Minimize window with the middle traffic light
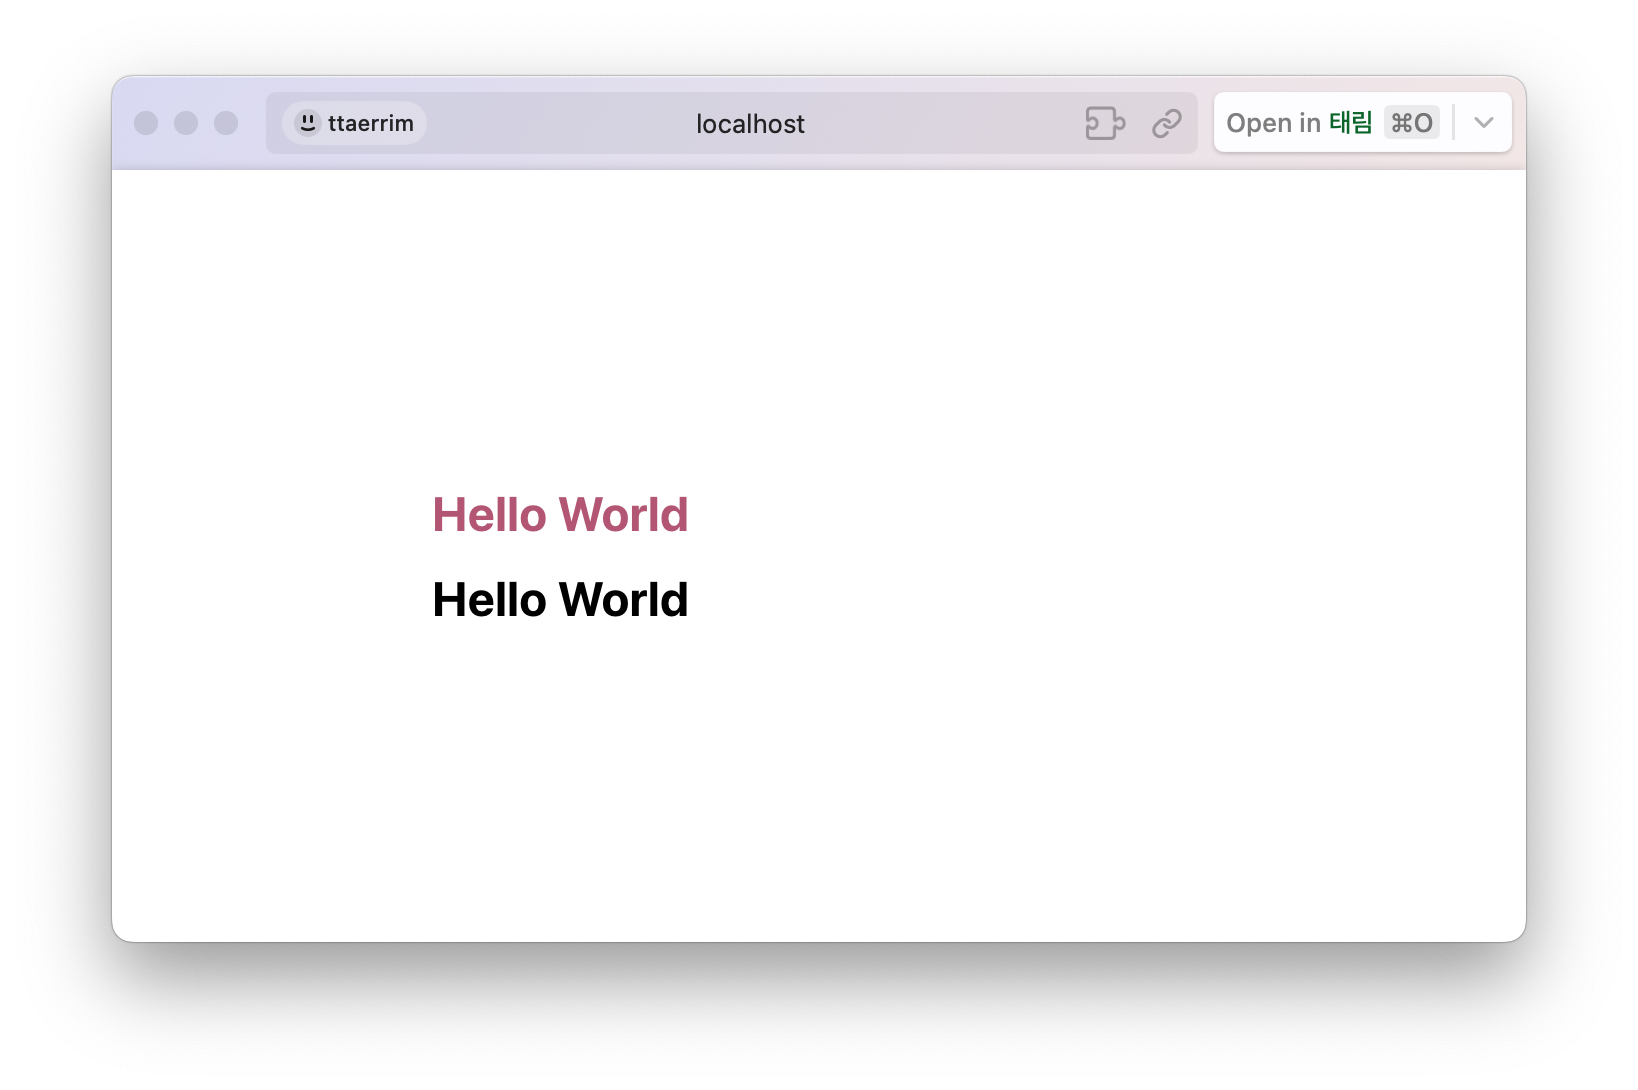 point(186,123)
